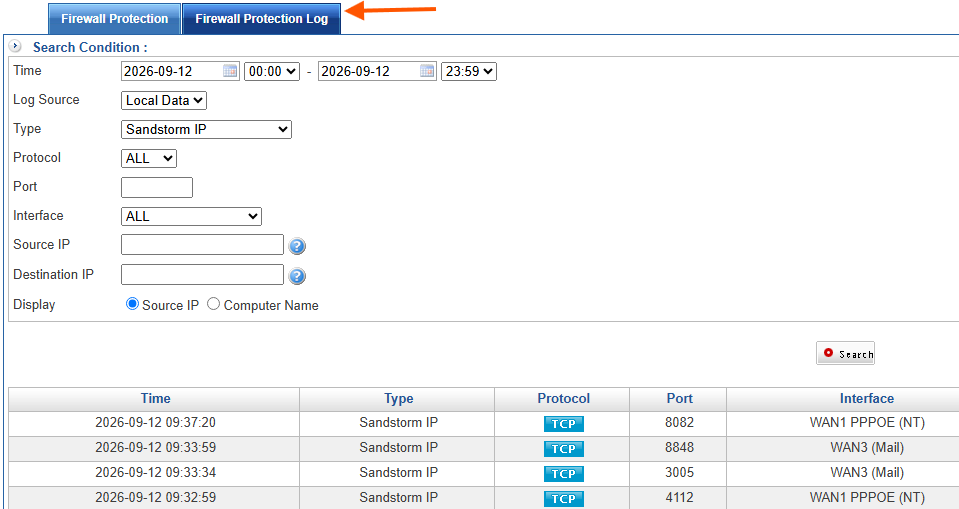Click into the Destination IP input field
The height and width of the screenshot is (509, 959).
click(202, 275)
